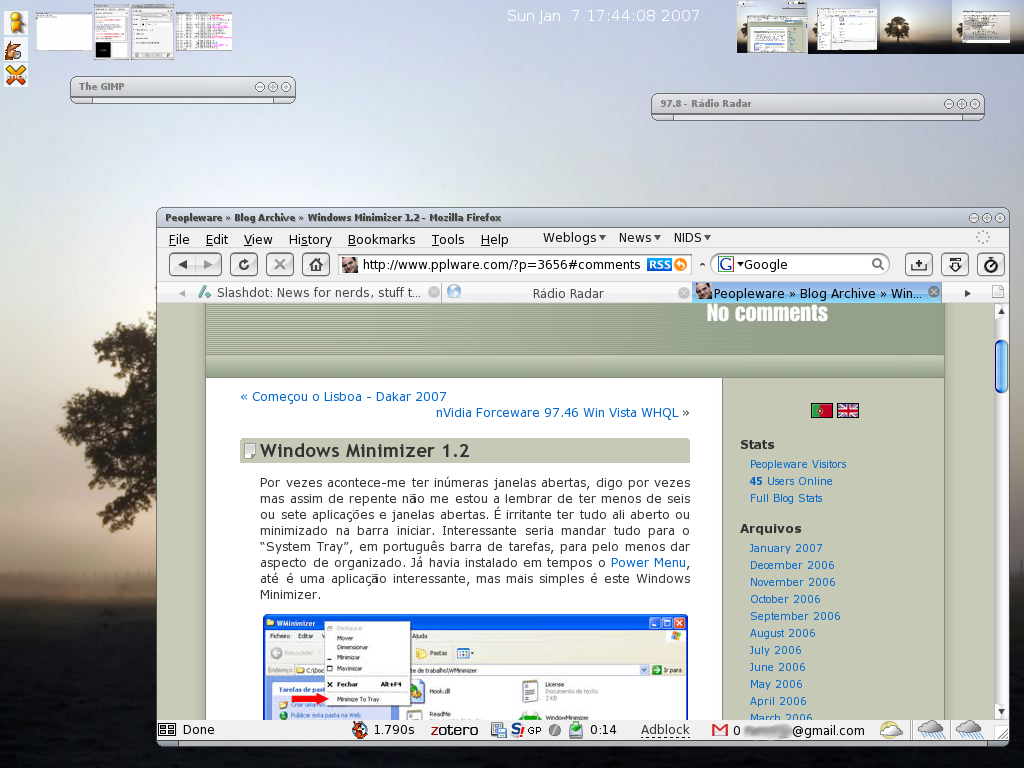The width and height of the screenshot is (1024, 768).
Task: Click the Adblock status bar label
Action: point(665,730)
